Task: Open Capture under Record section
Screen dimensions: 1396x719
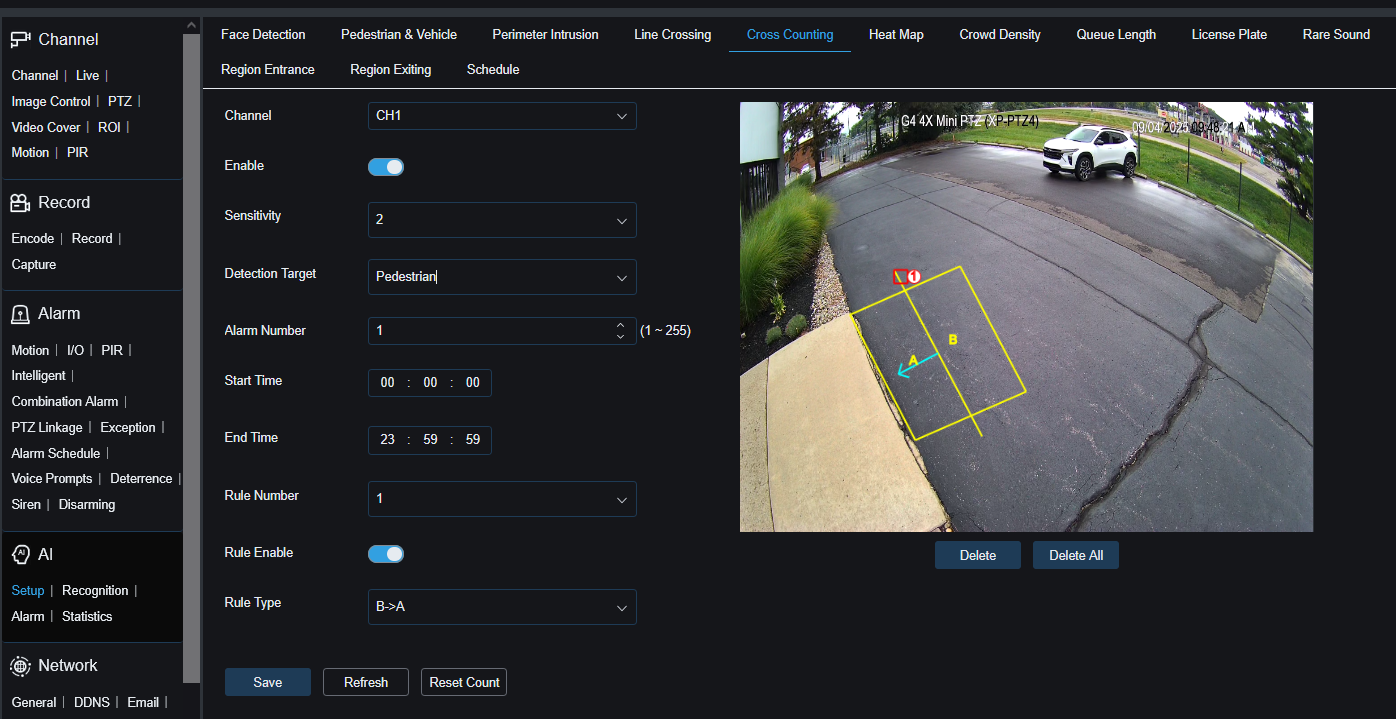Action: pos(34,265)
